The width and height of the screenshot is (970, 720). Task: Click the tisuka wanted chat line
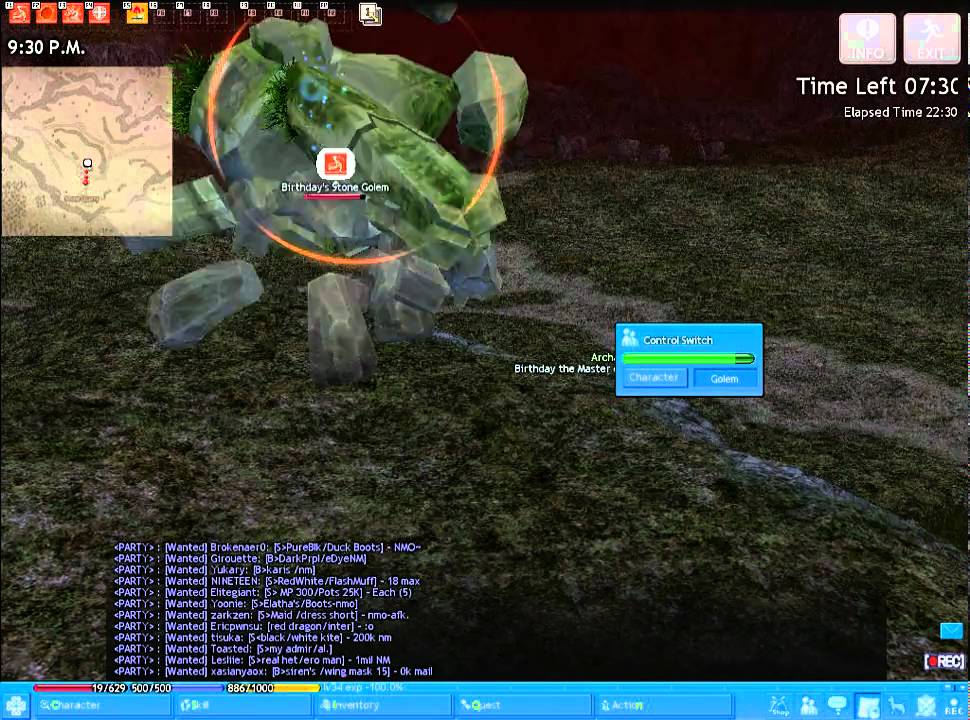pos(253,637)
